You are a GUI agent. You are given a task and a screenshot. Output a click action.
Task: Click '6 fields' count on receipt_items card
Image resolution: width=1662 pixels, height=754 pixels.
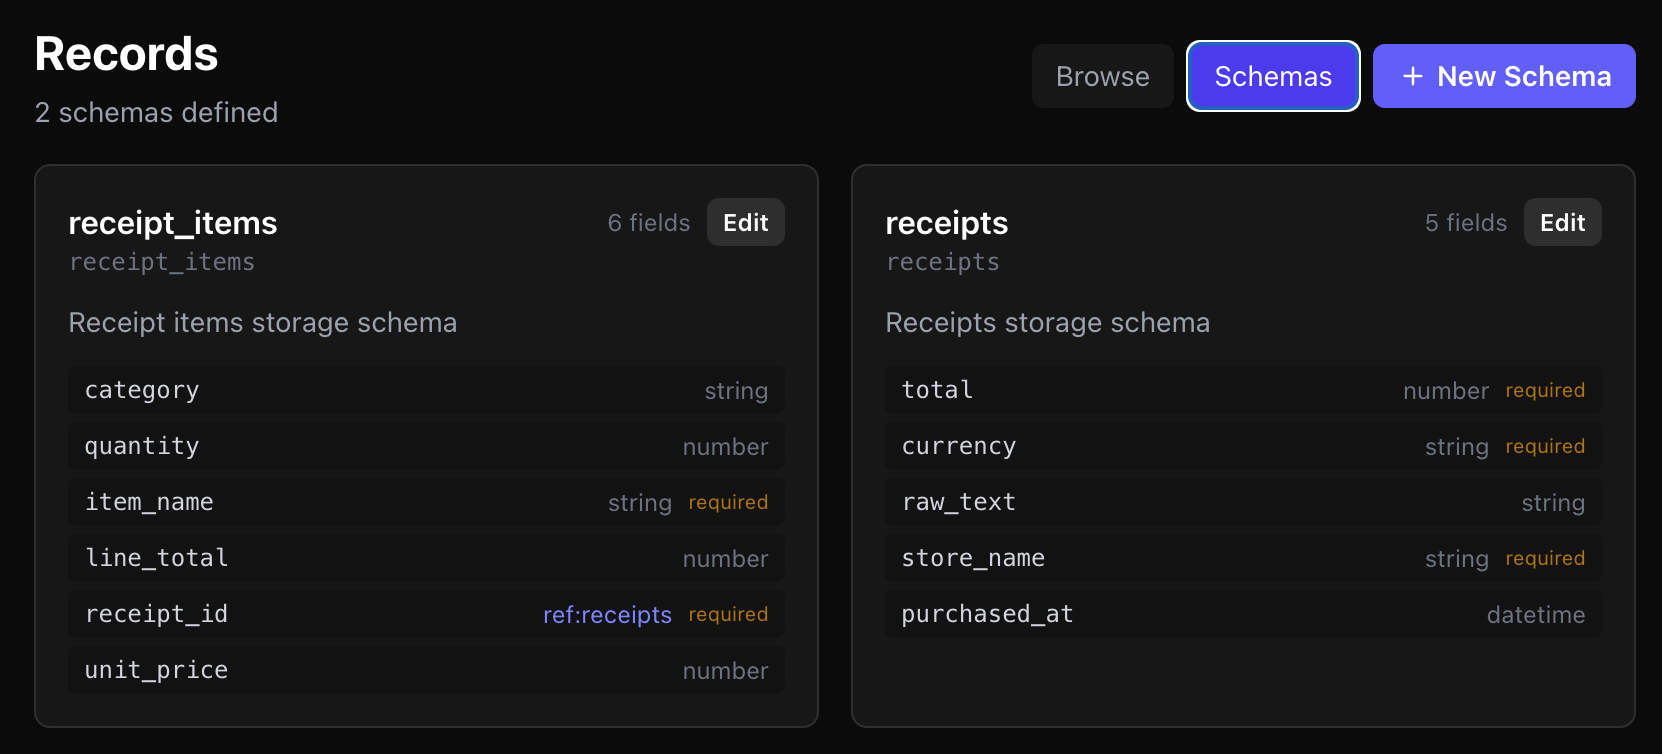[x=649, y=222]
